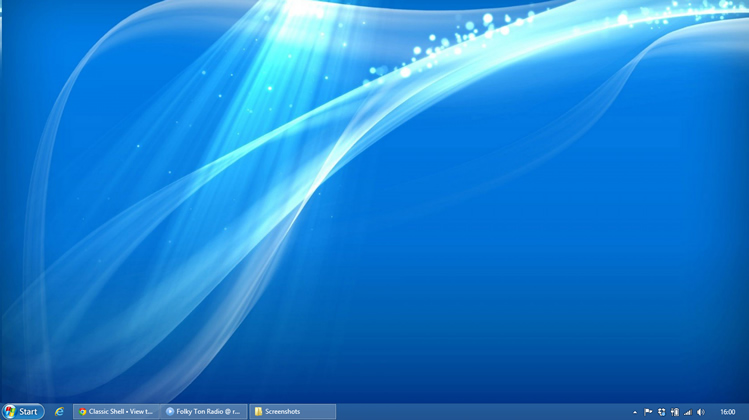The width and height of the screenshot is (749, 420).
Task: Show hidden system tray icons
Action: (x=635, y=412)
